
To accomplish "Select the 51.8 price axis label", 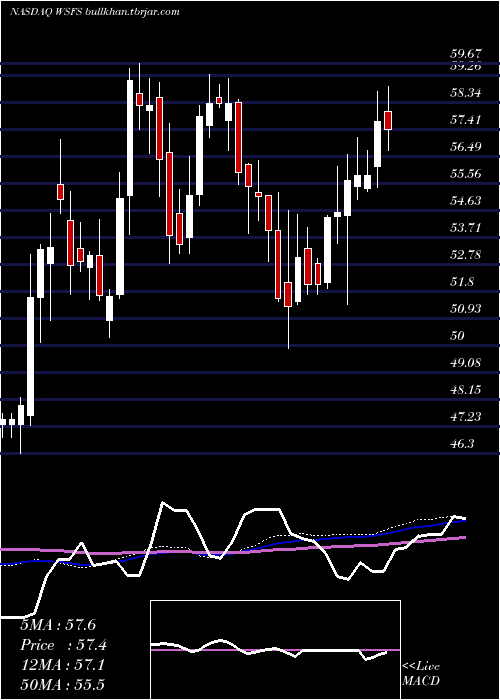I will (x=462, y=282).
